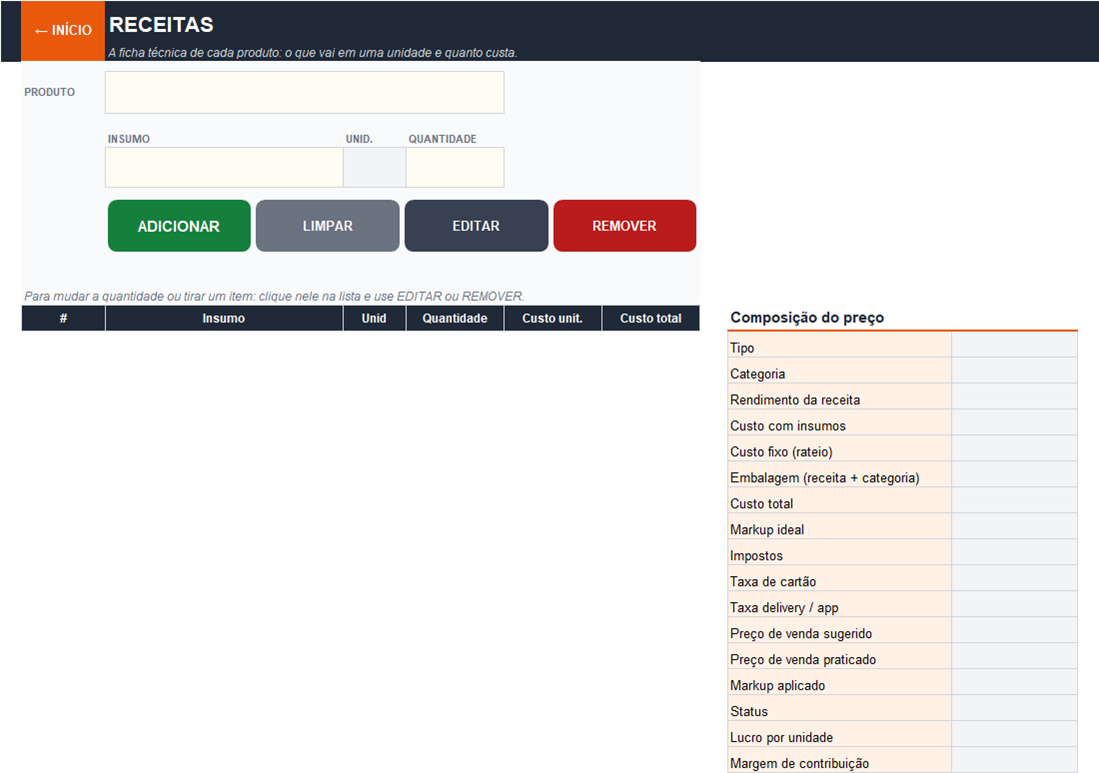Click the 'Unid' table column header

(x=374, y=318)
